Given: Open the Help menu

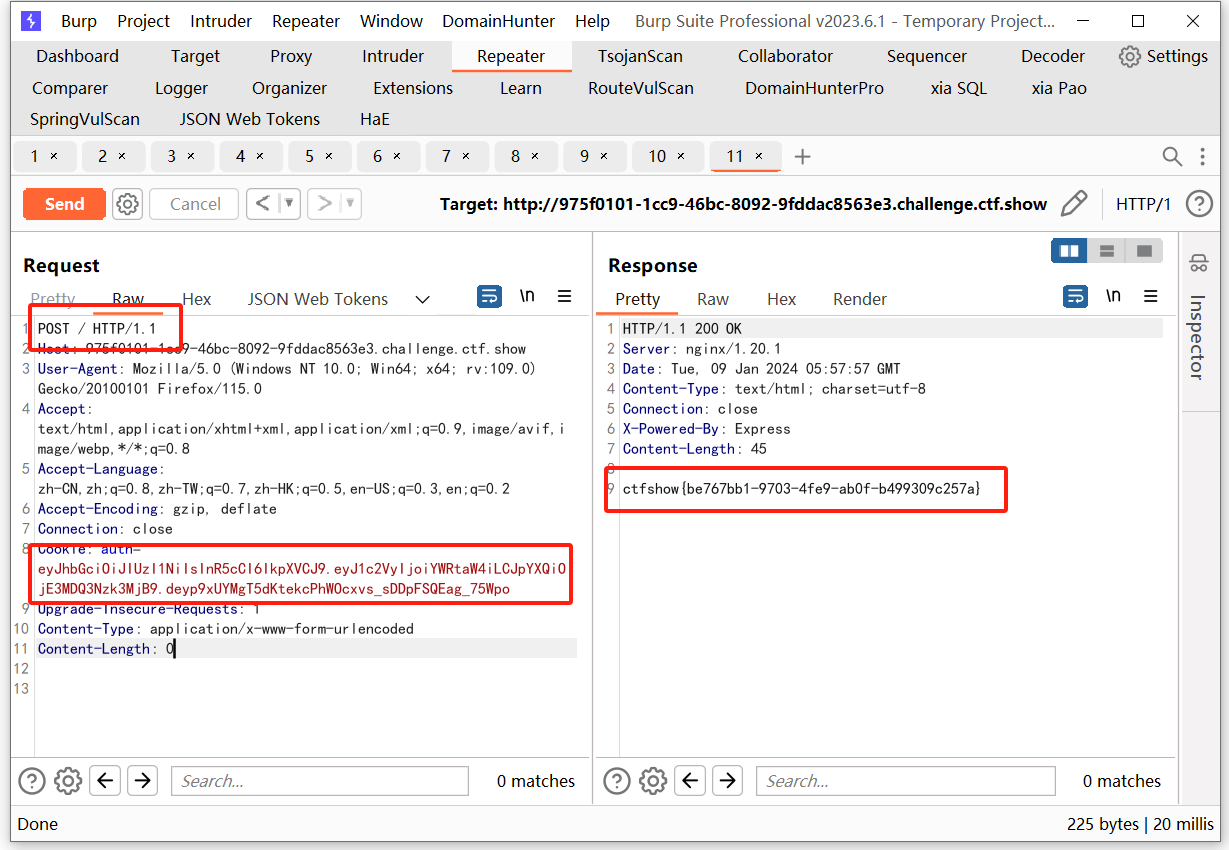Looking at the screenshot, I should point(592,21).
